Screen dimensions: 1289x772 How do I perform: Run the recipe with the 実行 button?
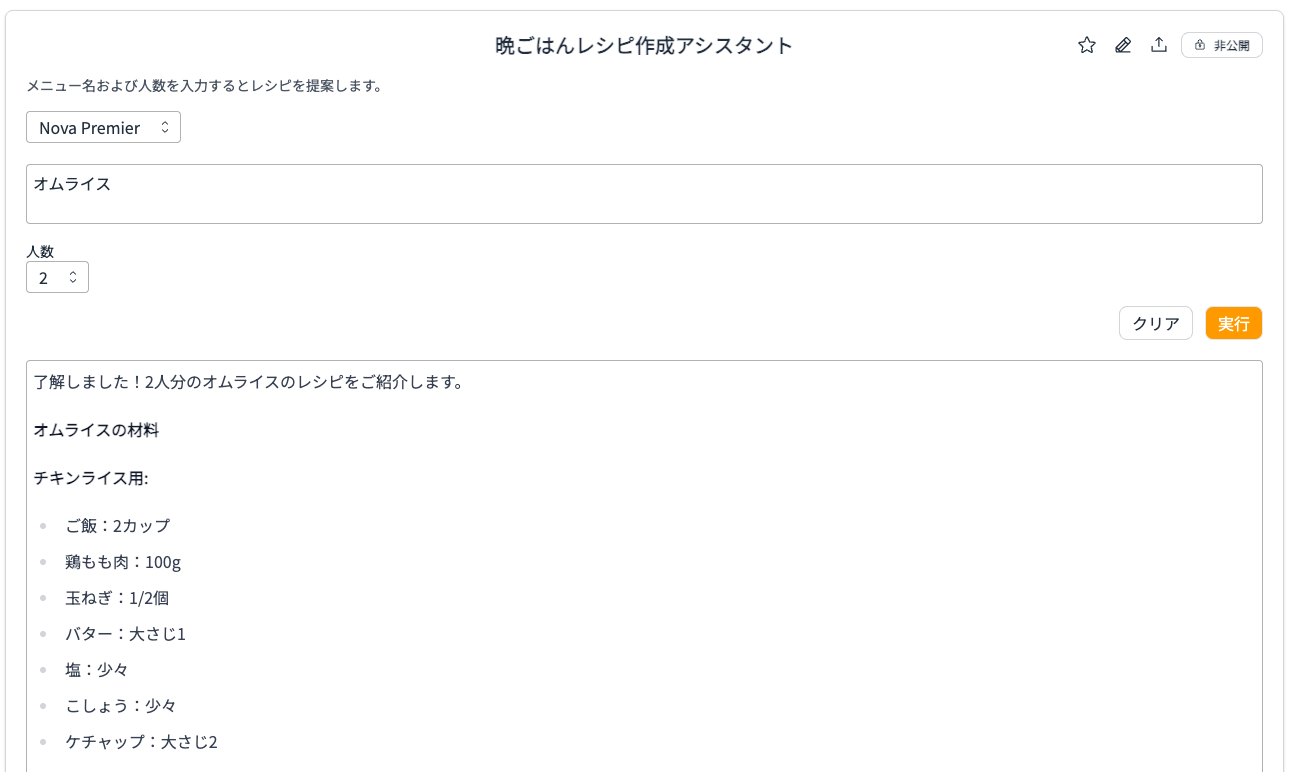1233,323
